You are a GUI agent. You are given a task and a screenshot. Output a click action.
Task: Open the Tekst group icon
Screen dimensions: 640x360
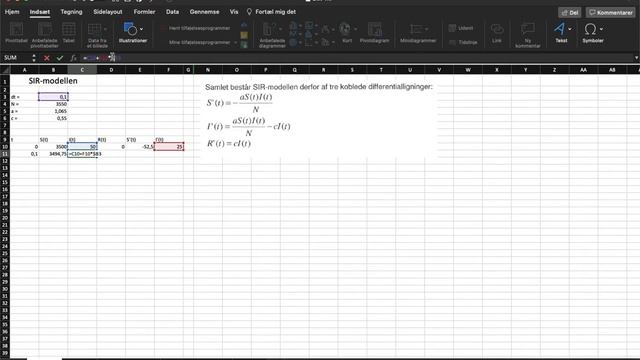(560, 29)
